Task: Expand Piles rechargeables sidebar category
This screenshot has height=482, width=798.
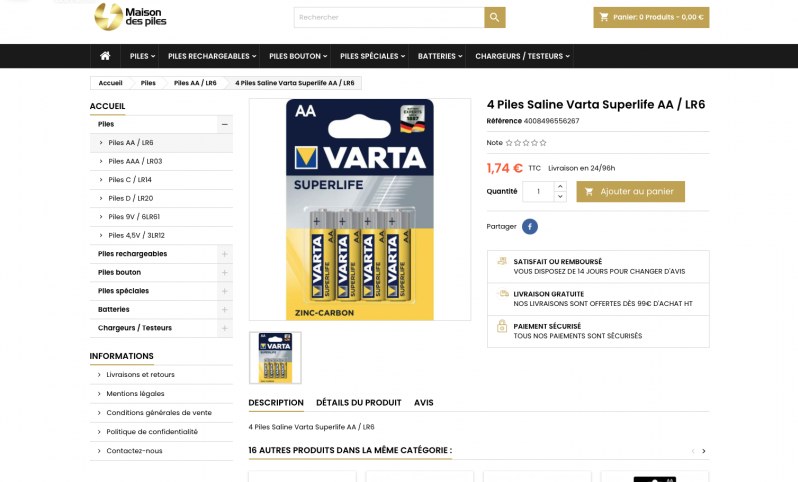Action: 224,254
